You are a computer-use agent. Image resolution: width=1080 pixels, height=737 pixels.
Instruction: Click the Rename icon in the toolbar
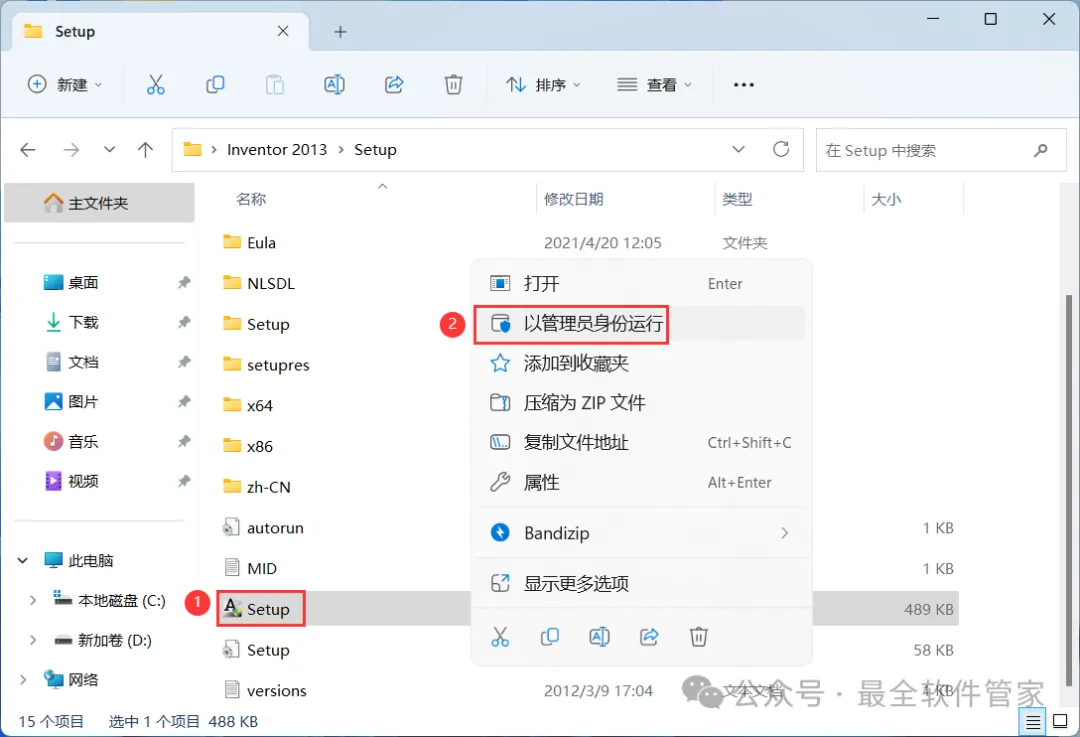point(334,85)
